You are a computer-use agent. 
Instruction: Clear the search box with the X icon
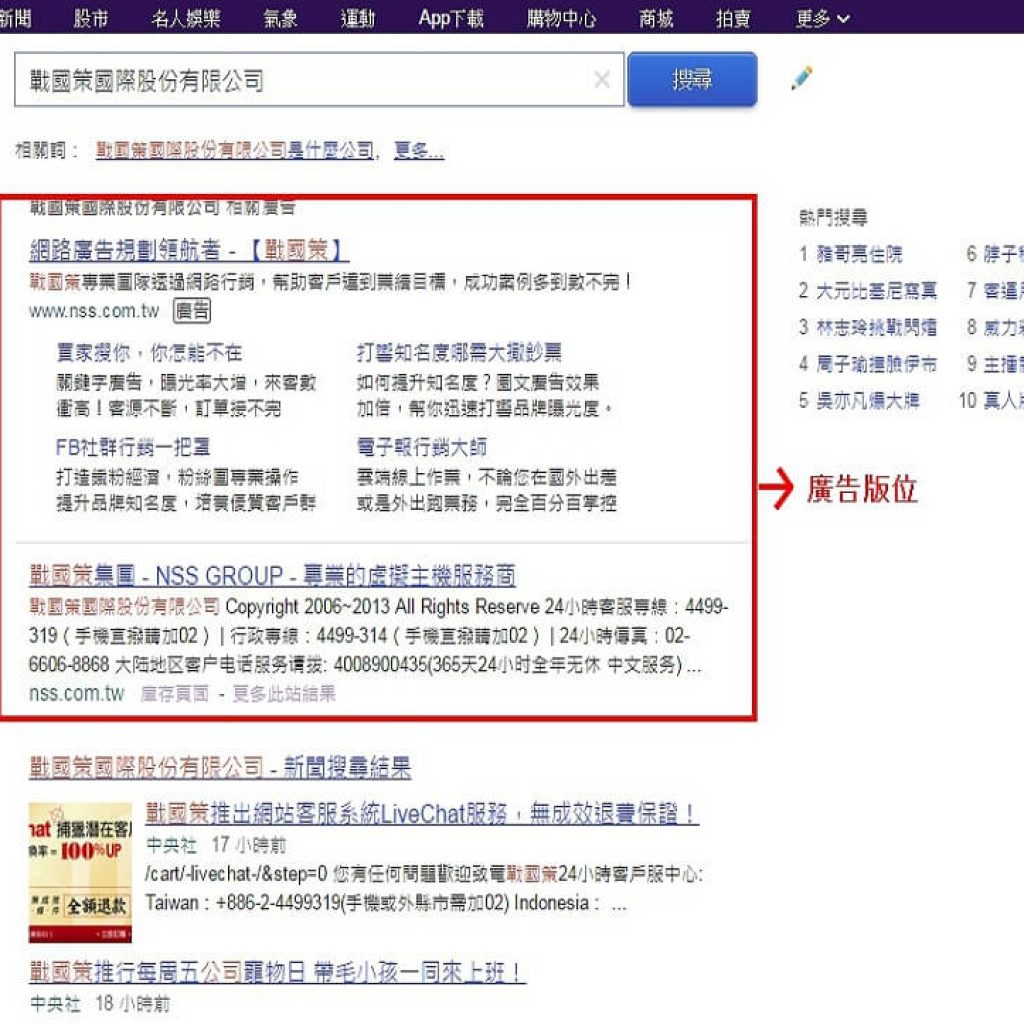pyautogui.click(x=601, y=80)
